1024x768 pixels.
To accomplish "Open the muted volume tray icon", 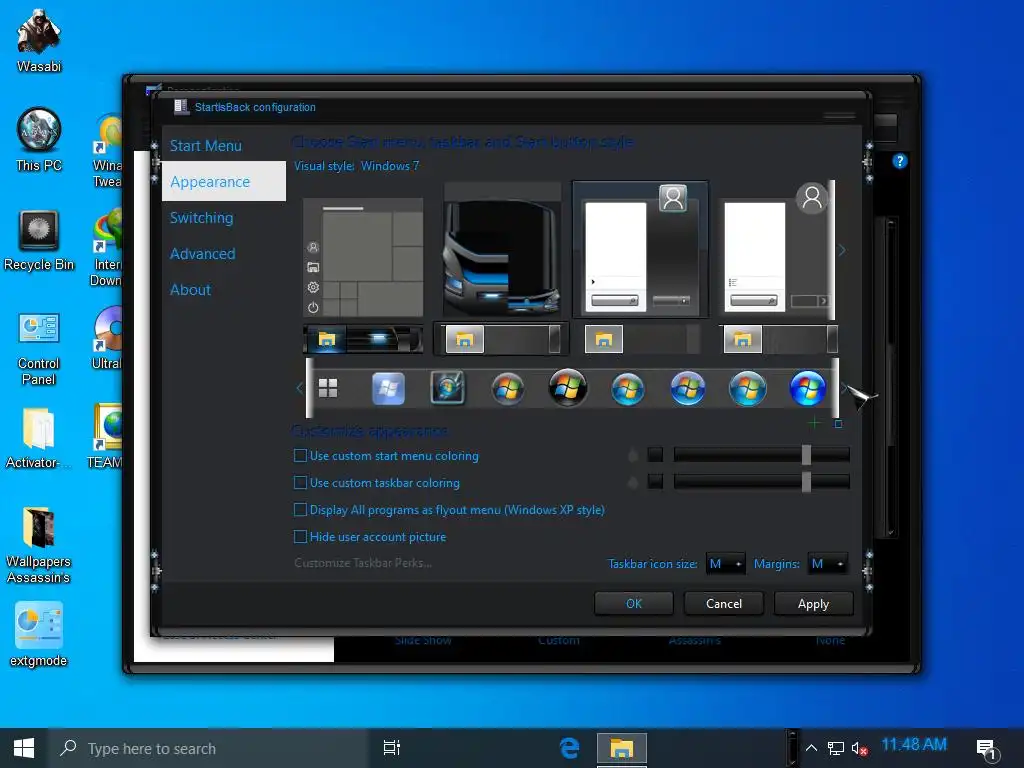I will click(x=859, y=748).
